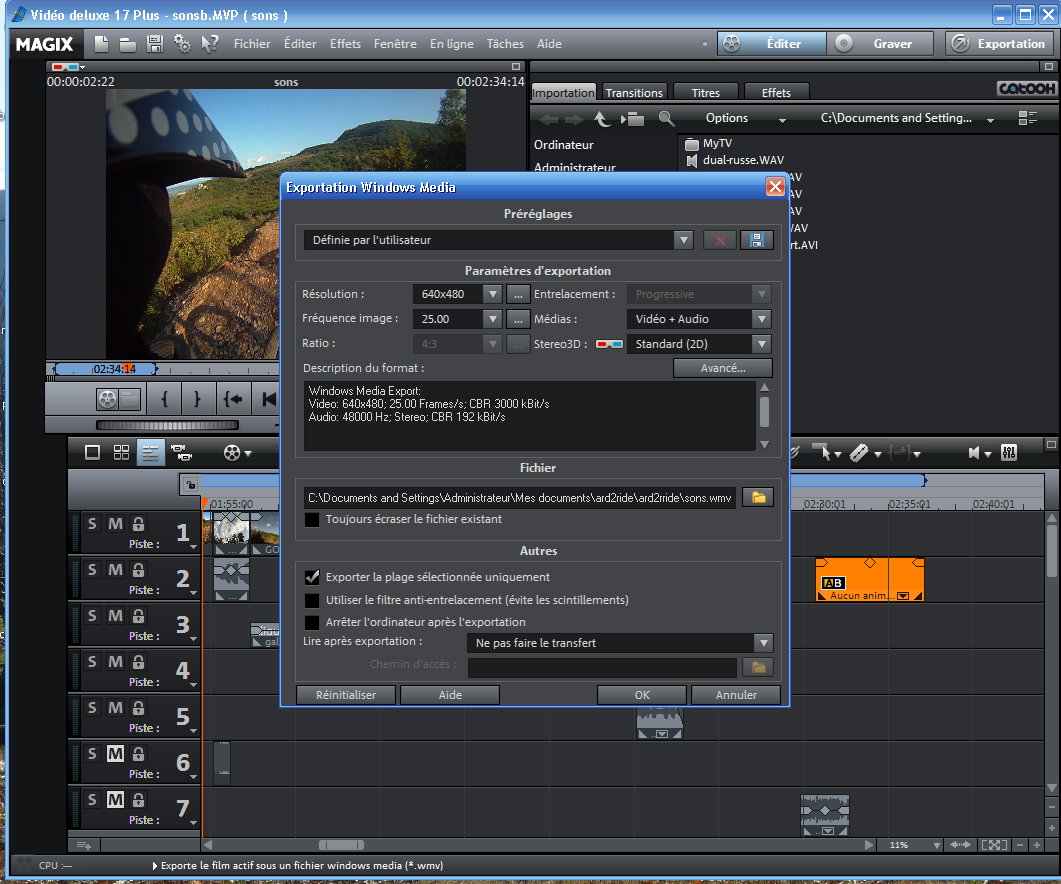Screen dimensions: 1061x884
Task: Uncheck 'Exporter la plage sélectionnée uniquement'
Action: pyautogui.click(x=312, y=577)
